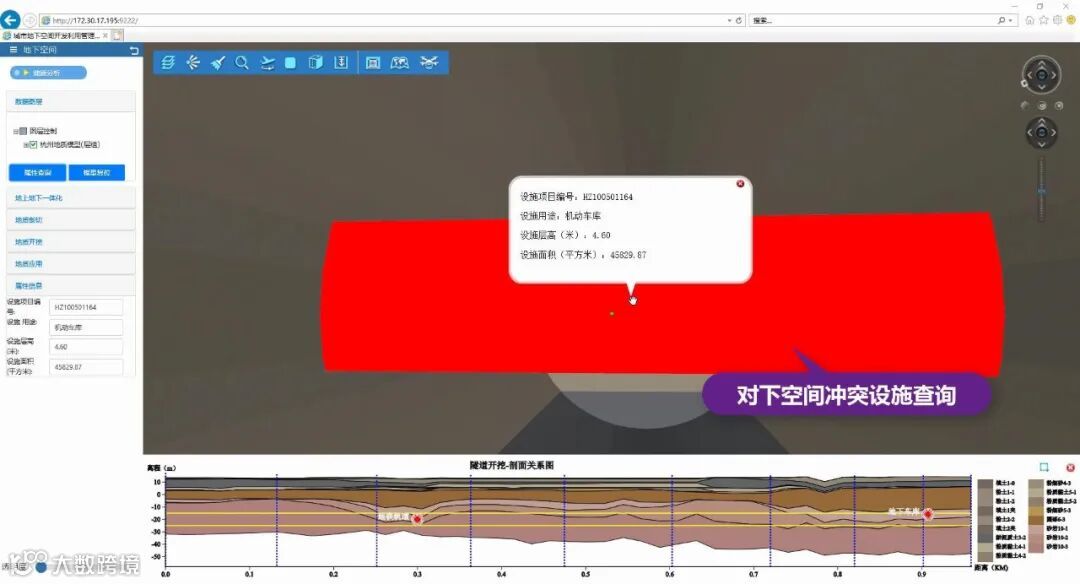The height and width of the screenshot is (584, 1080).
Task: Click the solid square toolbar icon
Action: (x=291, y=63)
